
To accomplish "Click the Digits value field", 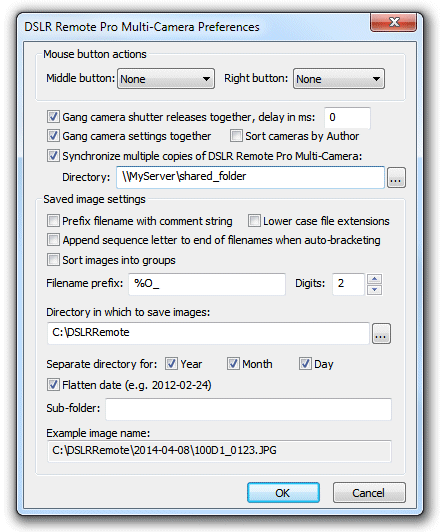I will tap(348, 284).
